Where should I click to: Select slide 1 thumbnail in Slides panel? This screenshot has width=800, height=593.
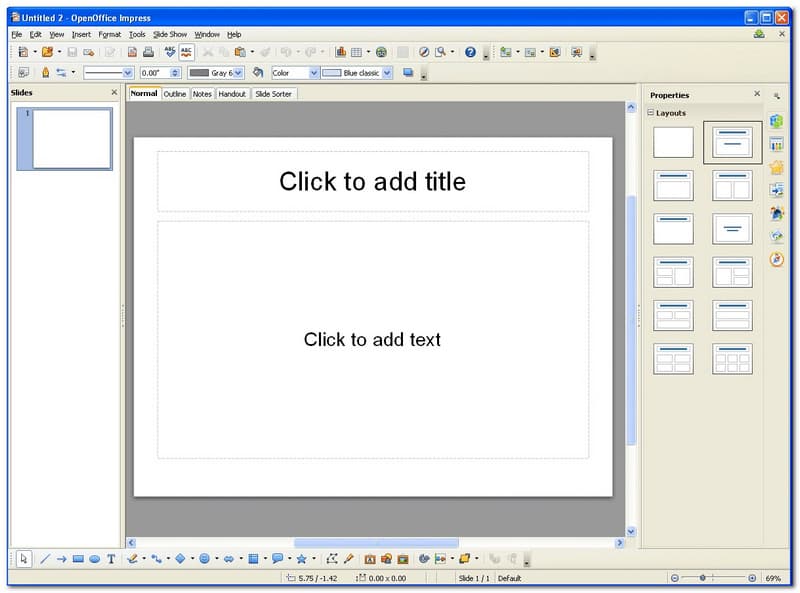72,139
